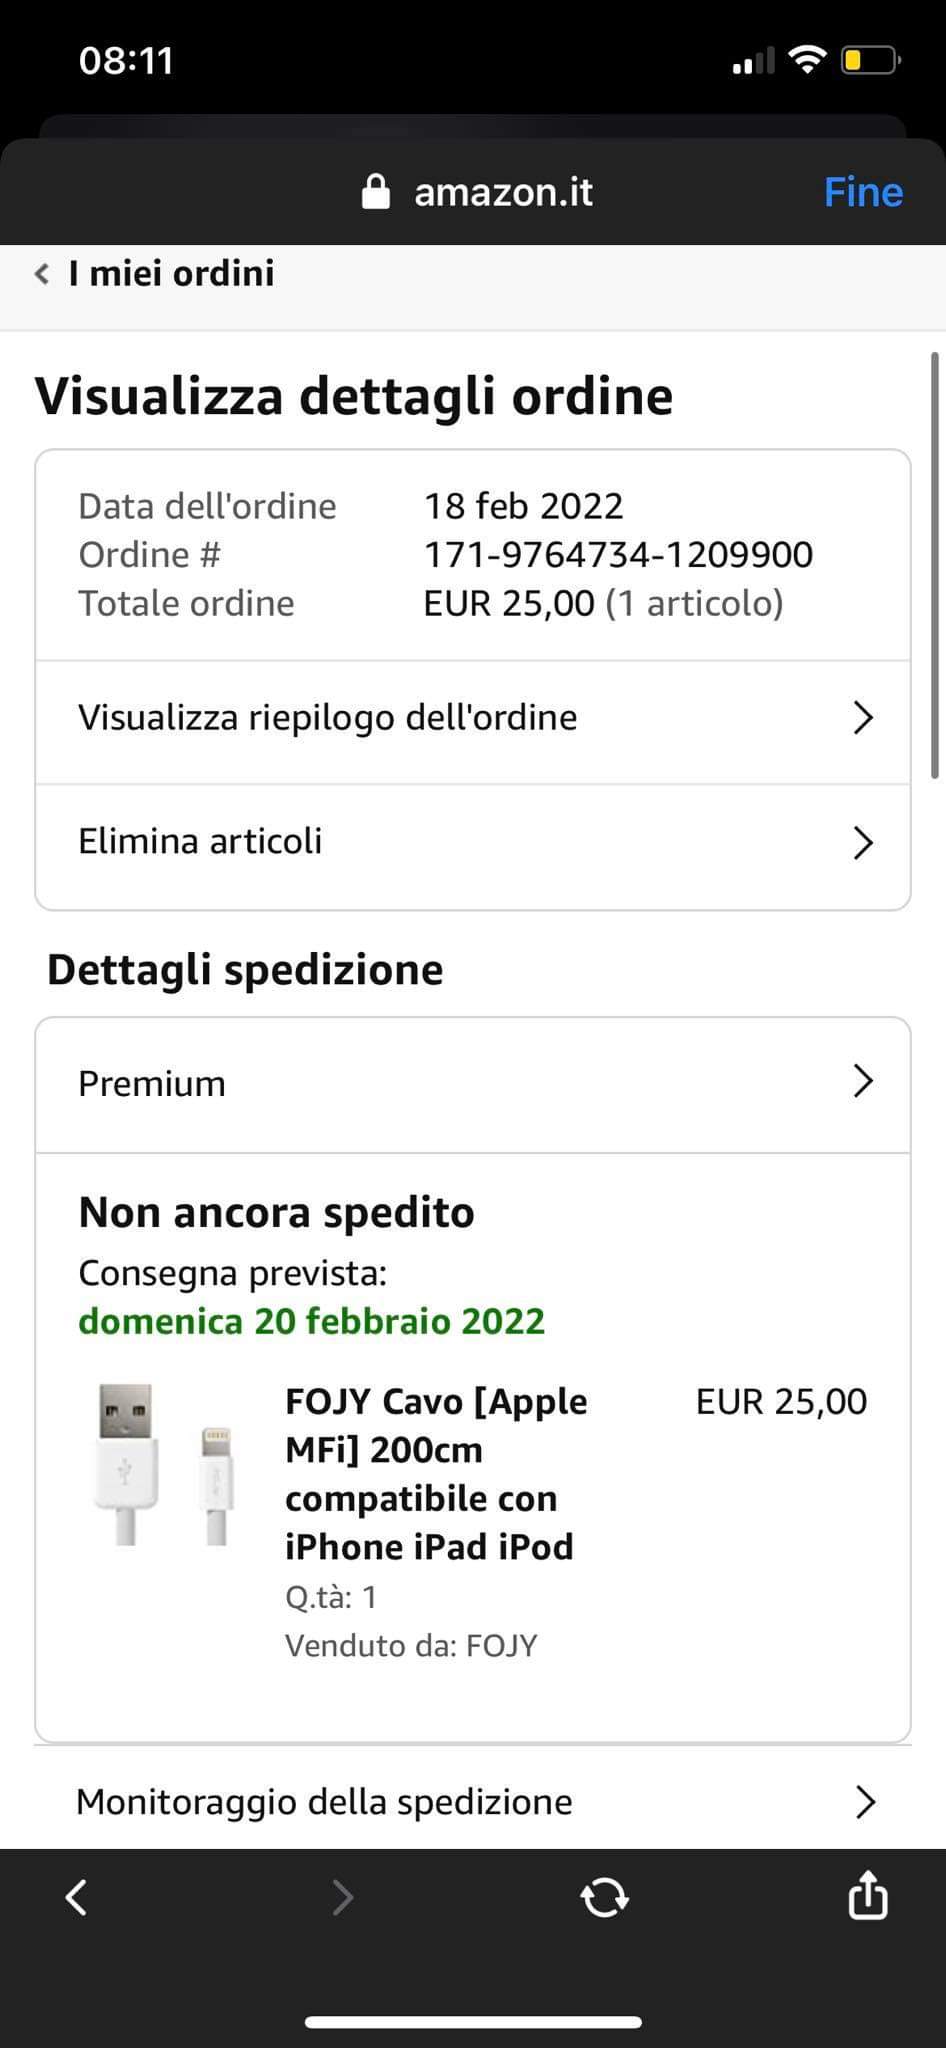Tap the FOJY cable product thumbnail
946x2048 pixels.
pyautogui.click(x=166, y=1465)
